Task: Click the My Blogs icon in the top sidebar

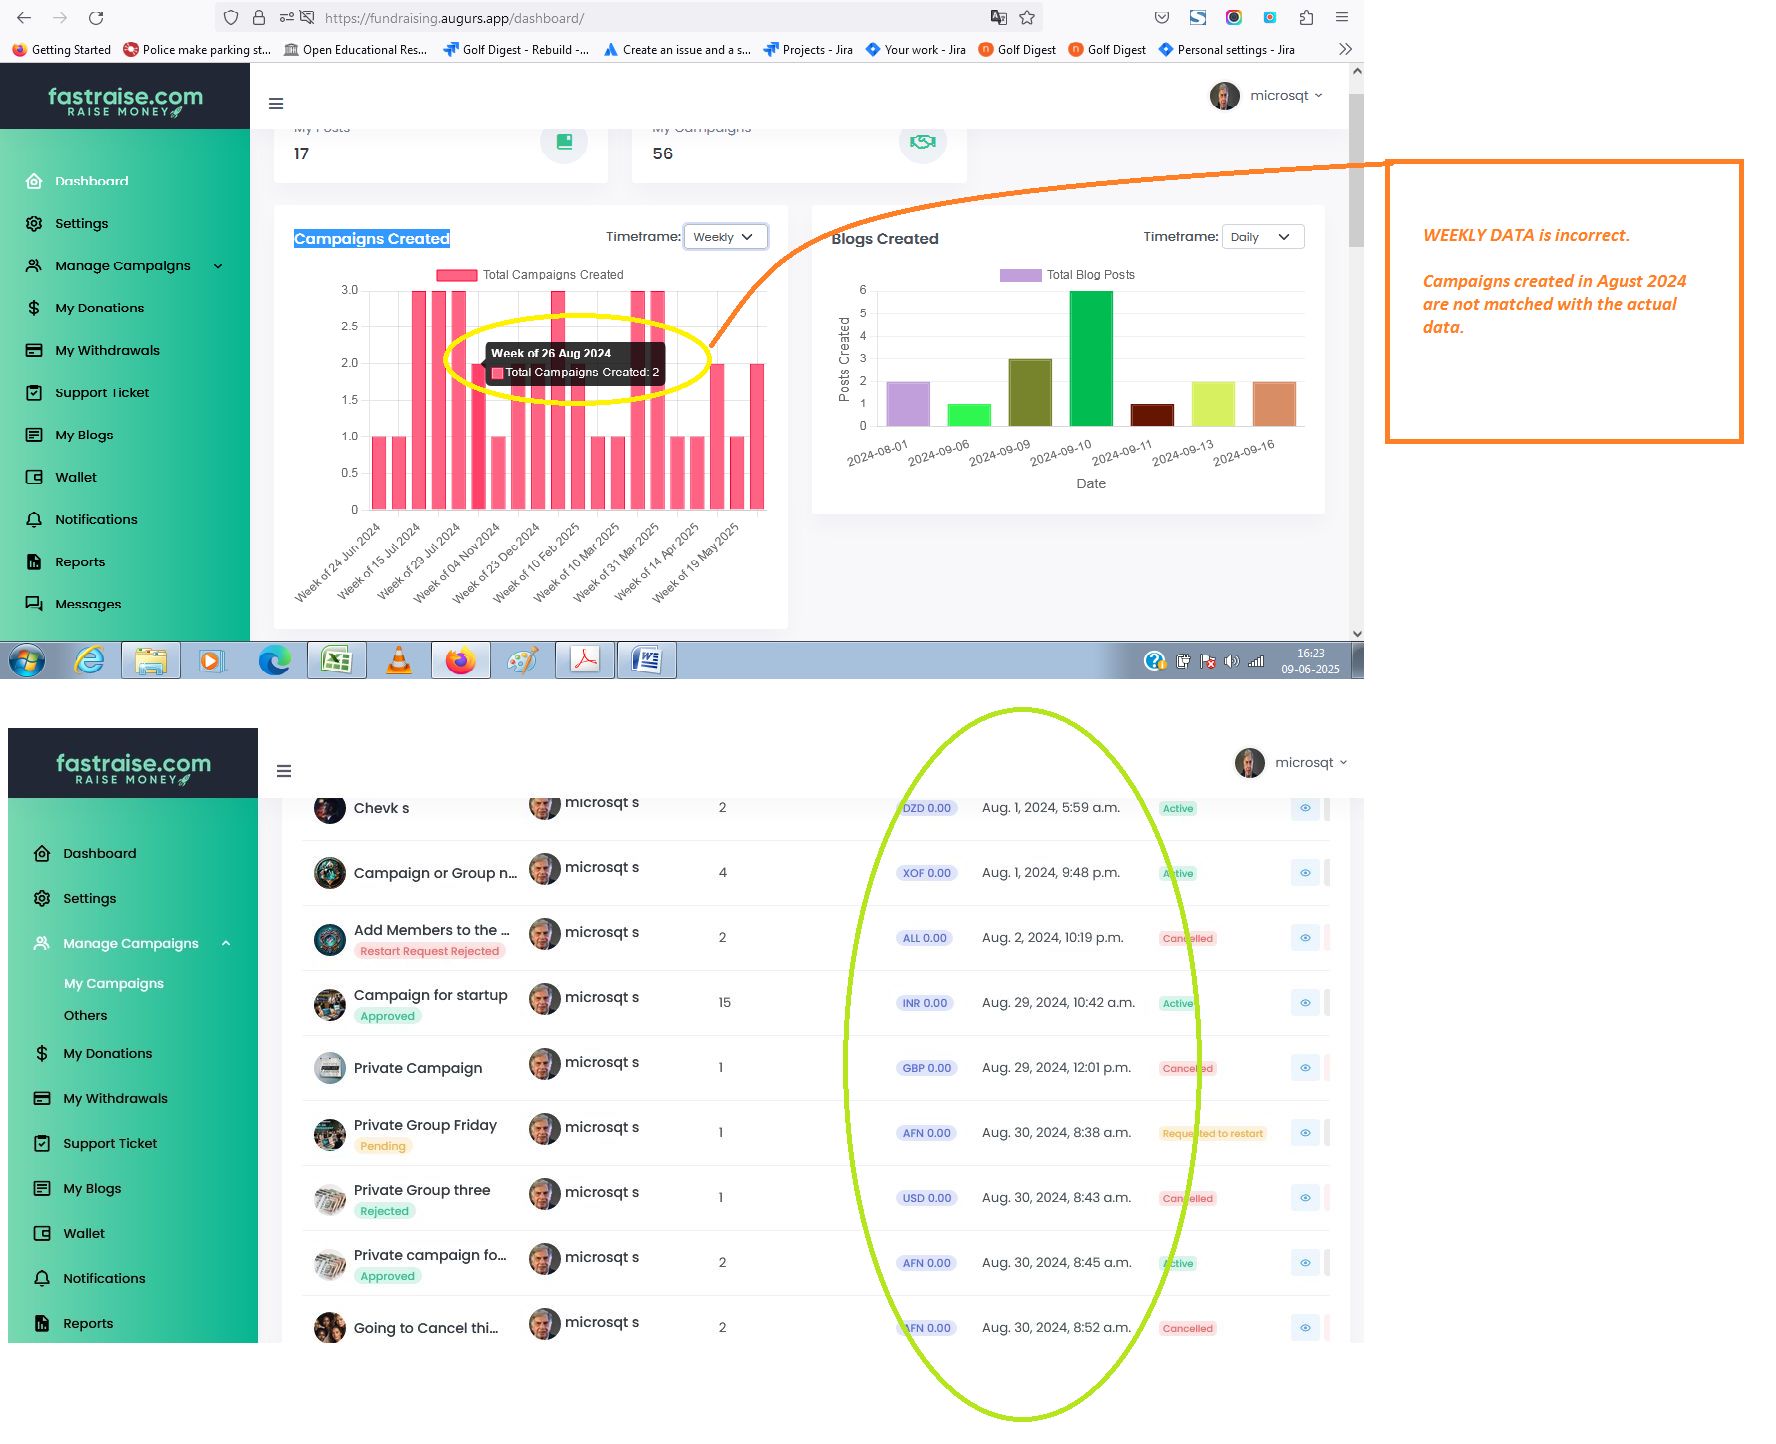Action: tap(34, 435)
